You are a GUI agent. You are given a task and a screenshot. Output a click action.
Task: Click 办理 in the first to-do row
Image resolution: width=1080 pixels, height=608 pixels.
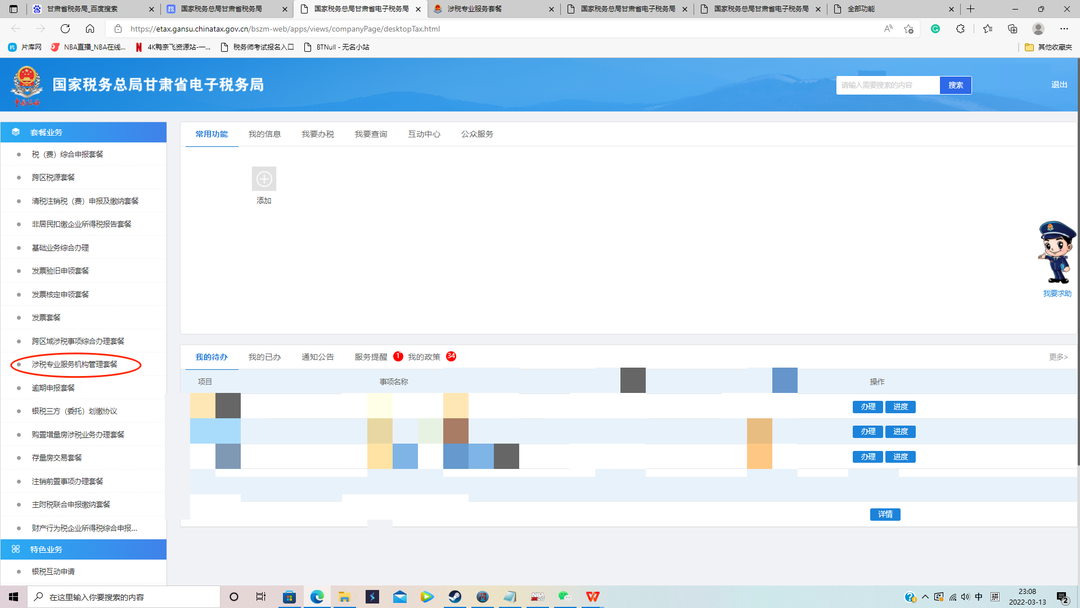867,407
